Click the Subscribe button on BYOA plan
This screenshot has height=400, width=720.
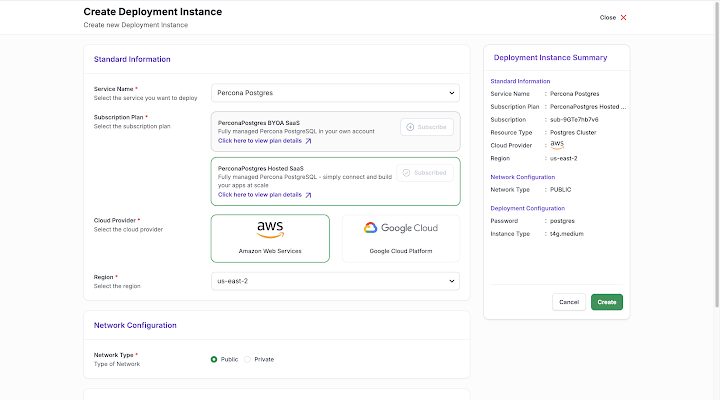(427, 127)
